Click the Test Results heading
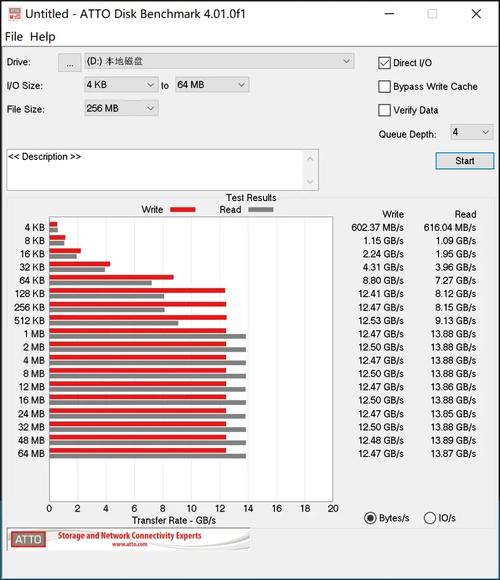The image size is (500, 580). [251, 198]
